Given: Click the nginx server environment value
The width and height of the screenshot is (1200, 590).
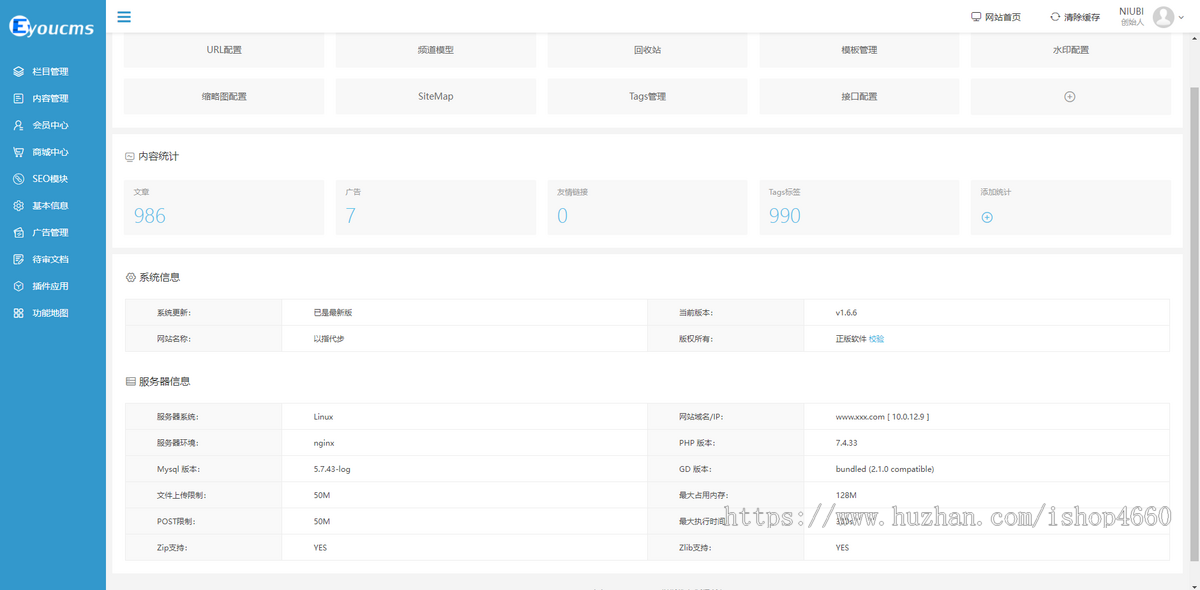Looking at the screenshot, I should 324,443.
